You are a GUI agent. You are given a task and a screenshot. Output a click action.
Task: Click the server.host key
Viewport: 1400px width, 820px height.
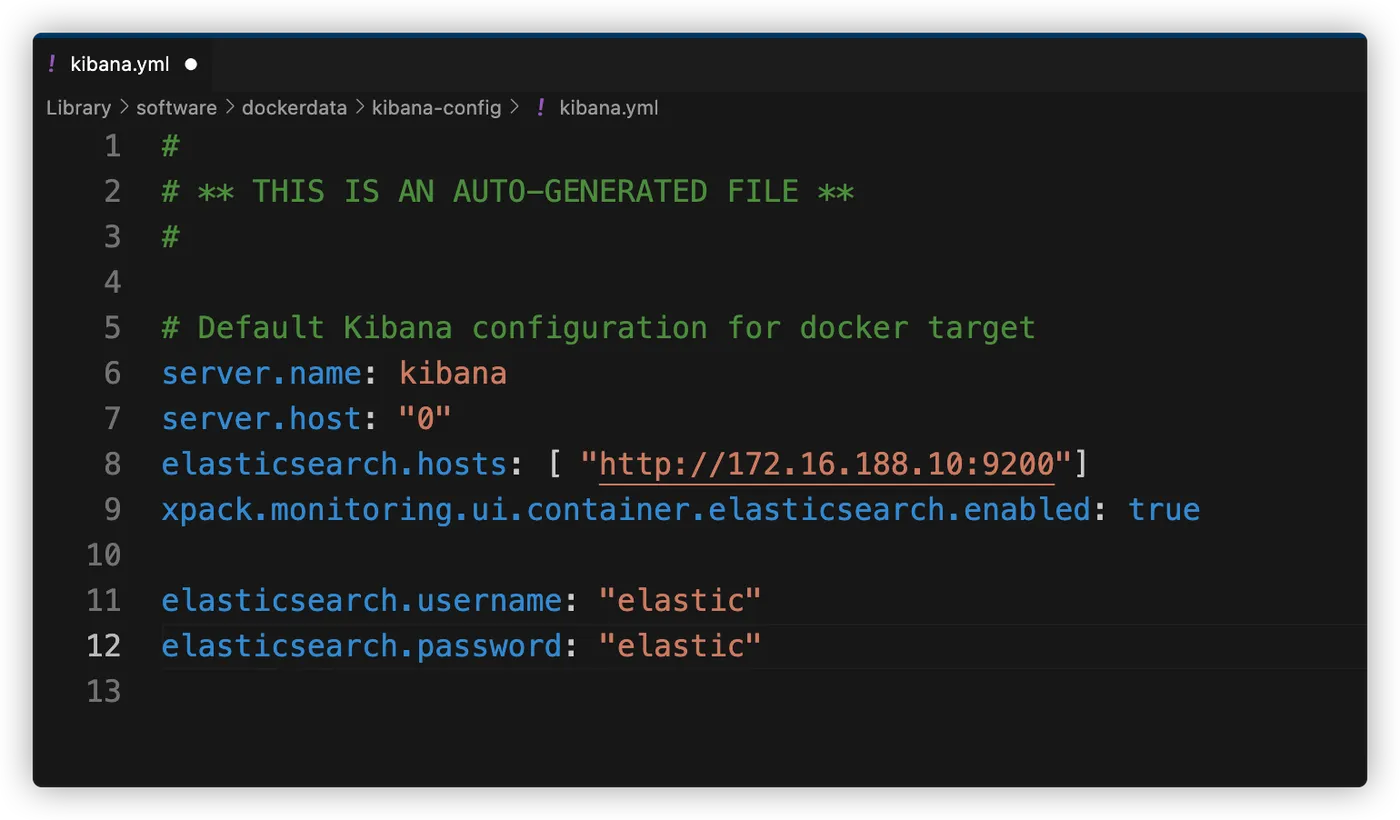point(262,418)
